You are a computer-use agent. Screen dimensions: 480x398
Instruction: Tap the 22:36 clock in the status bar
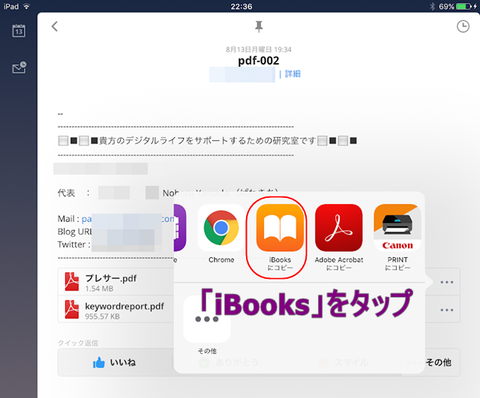pyautogui.click(x=241, y=6)
